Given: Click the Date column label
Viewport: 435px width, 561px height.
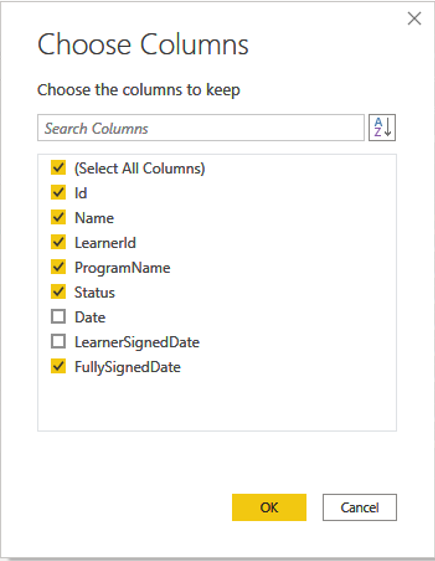Looking at the screenshot, I should pyautogui.click(x=90, y=317).
